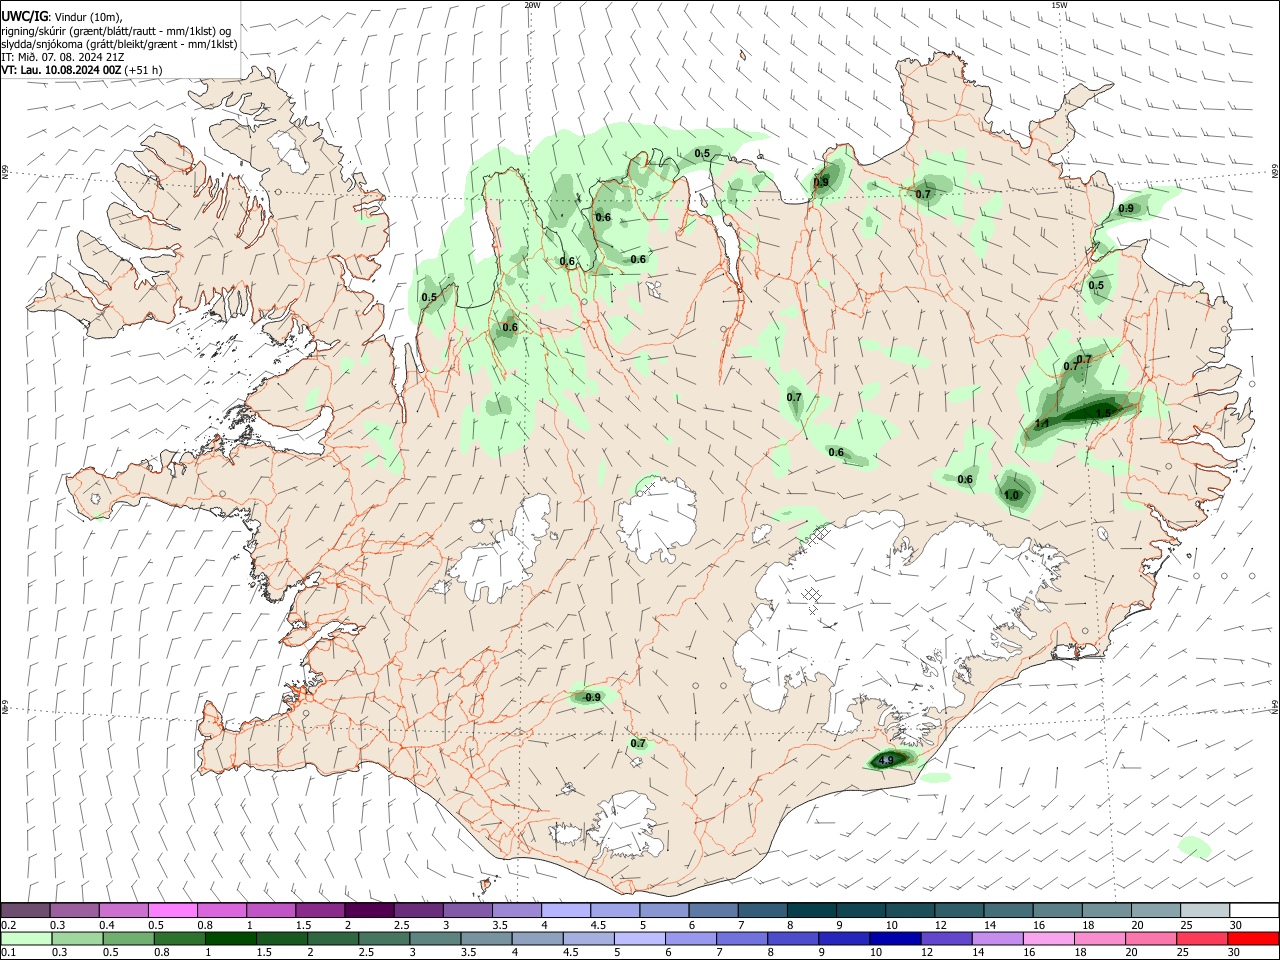Click the bright red 30+ rain swatch
Image resolution: width=1280 pixels, height=960 pixels.
1253,939
